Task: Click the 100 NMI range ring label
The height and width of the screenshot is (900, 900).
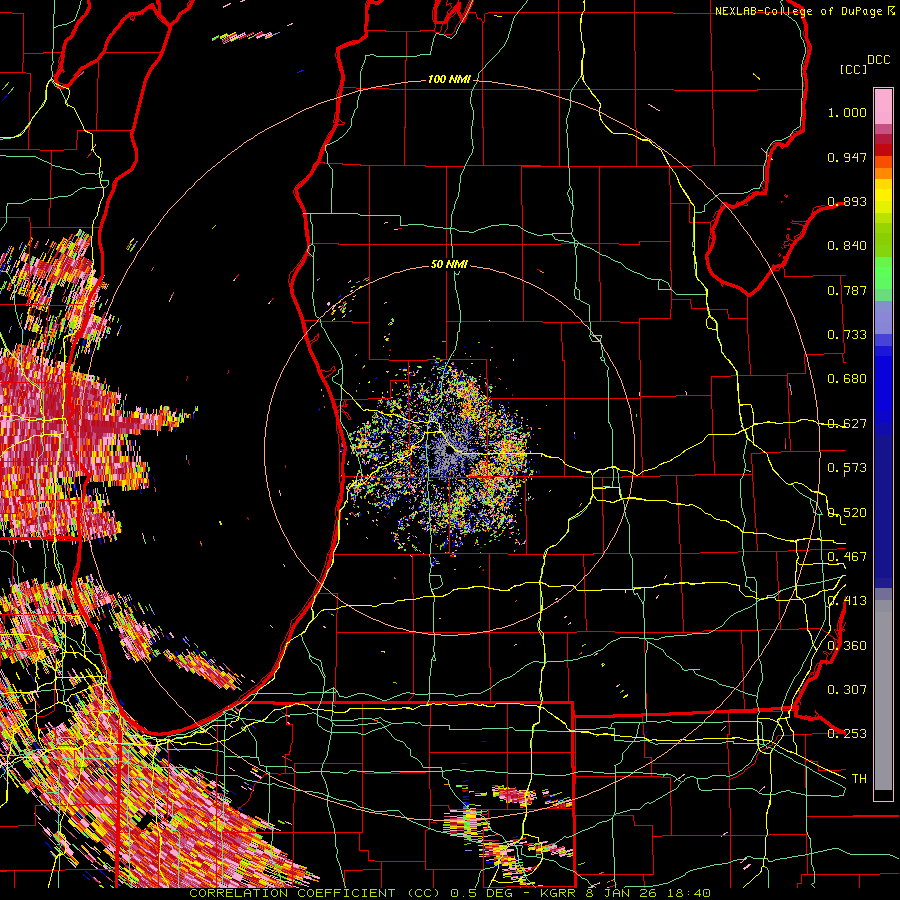Action: click(x=449, y=79)
